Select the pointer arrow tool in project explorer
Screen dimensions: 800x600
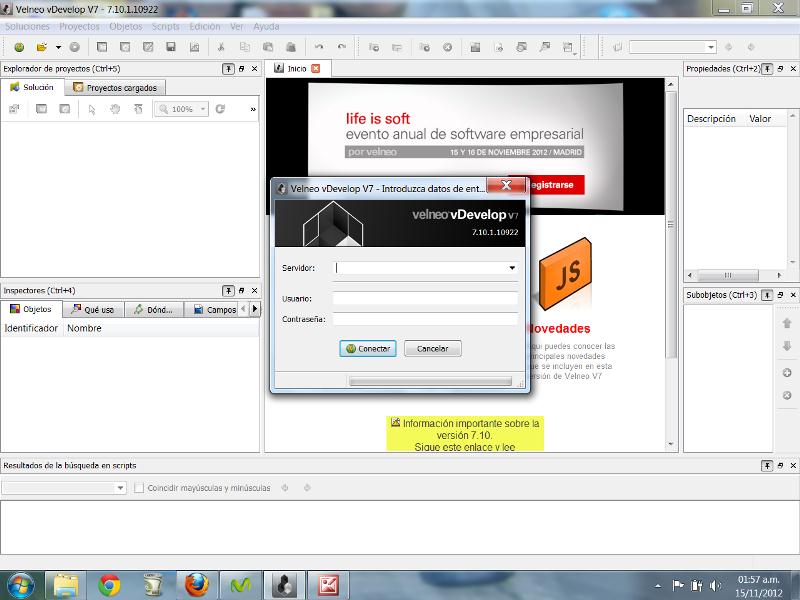click(92, 109)
